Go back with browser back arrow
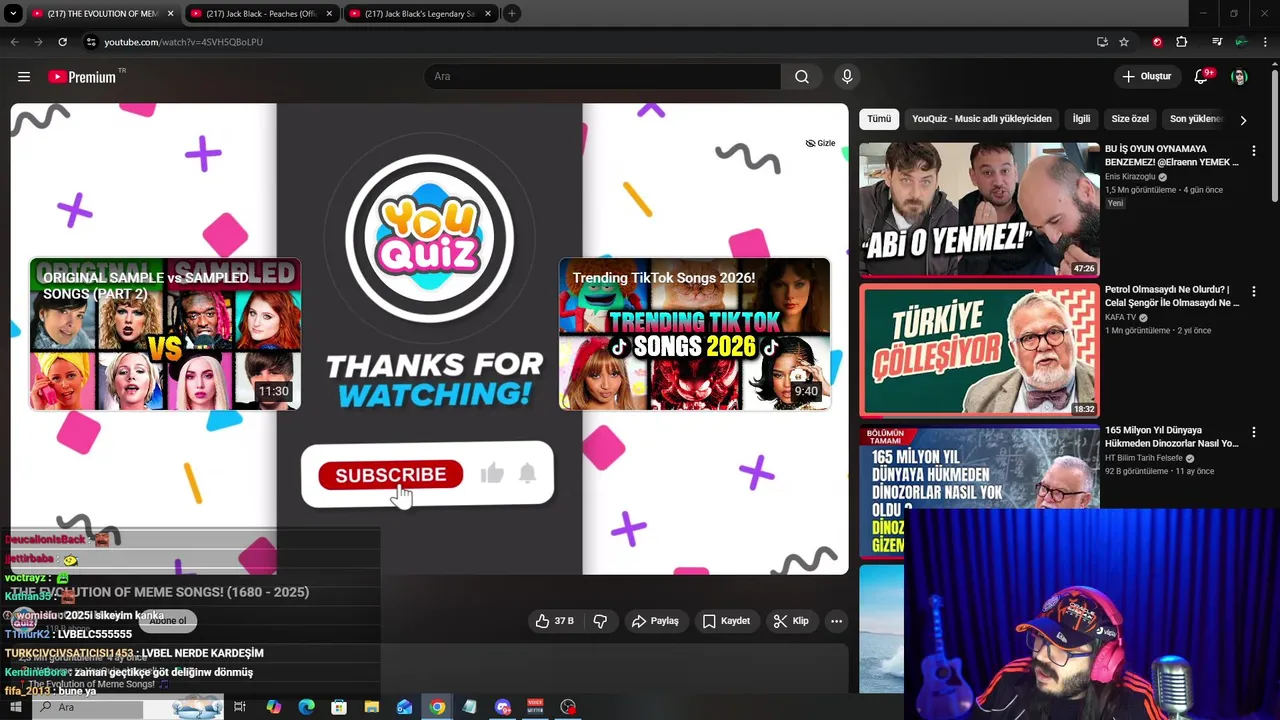 14,42
